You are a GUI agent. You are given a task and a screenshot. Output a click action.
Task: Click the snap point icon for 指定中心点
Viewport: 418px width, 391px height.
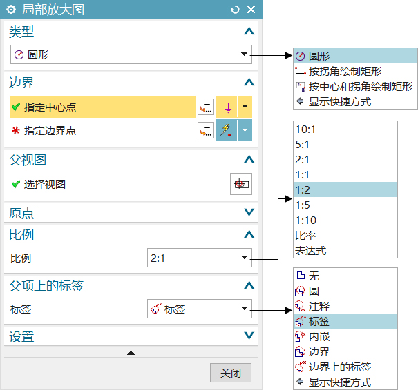pyautogui.click(x=227, y=107)
